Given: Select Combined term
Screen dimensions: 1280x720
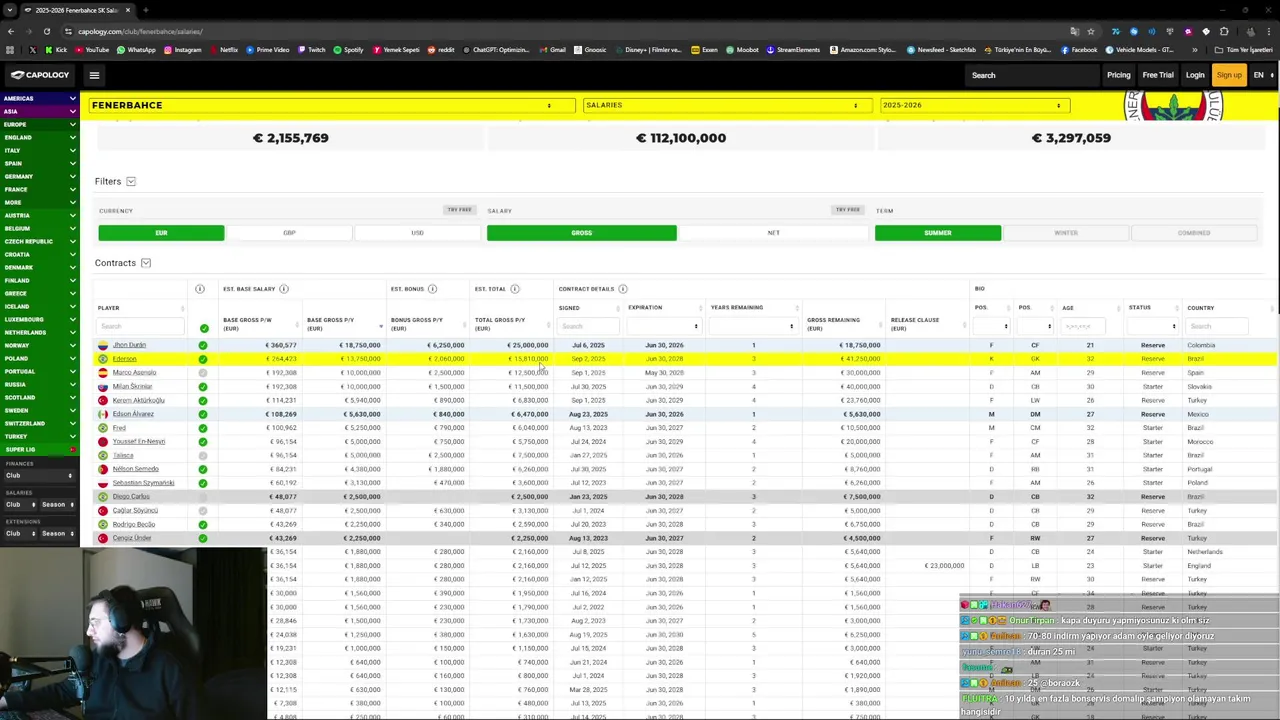Looking at the screenshot, I should coord(1193,233).
